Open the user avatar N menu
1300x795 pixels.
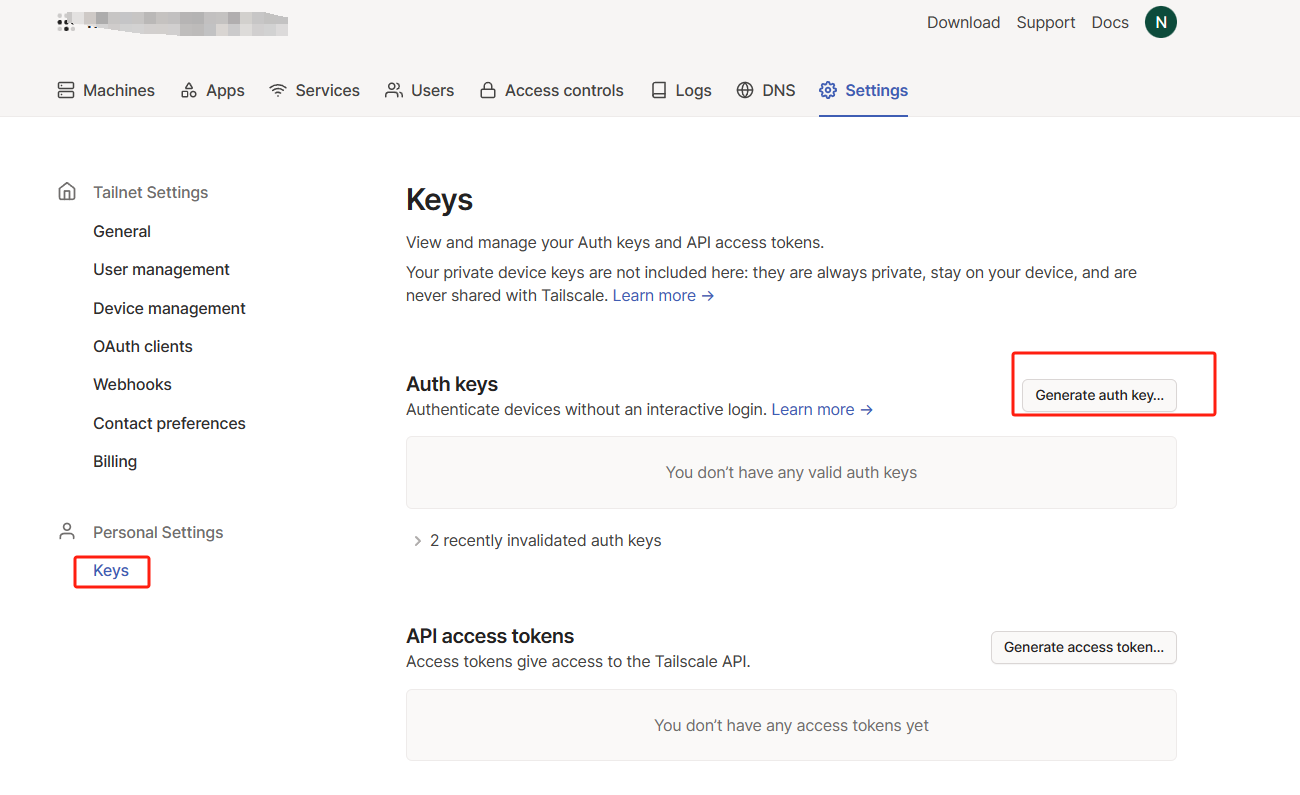pos(1161,22)
